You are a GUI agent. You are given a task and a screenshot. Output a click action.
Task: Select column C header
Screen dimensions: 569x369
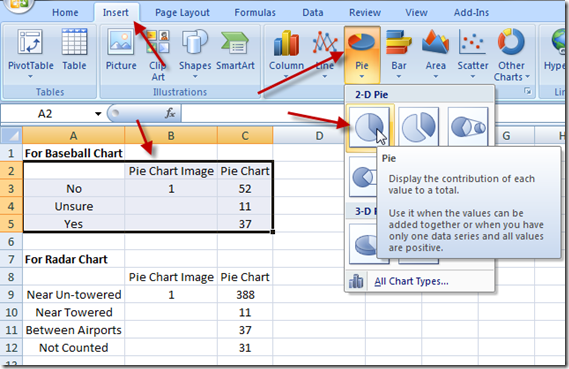click(245, 136)
